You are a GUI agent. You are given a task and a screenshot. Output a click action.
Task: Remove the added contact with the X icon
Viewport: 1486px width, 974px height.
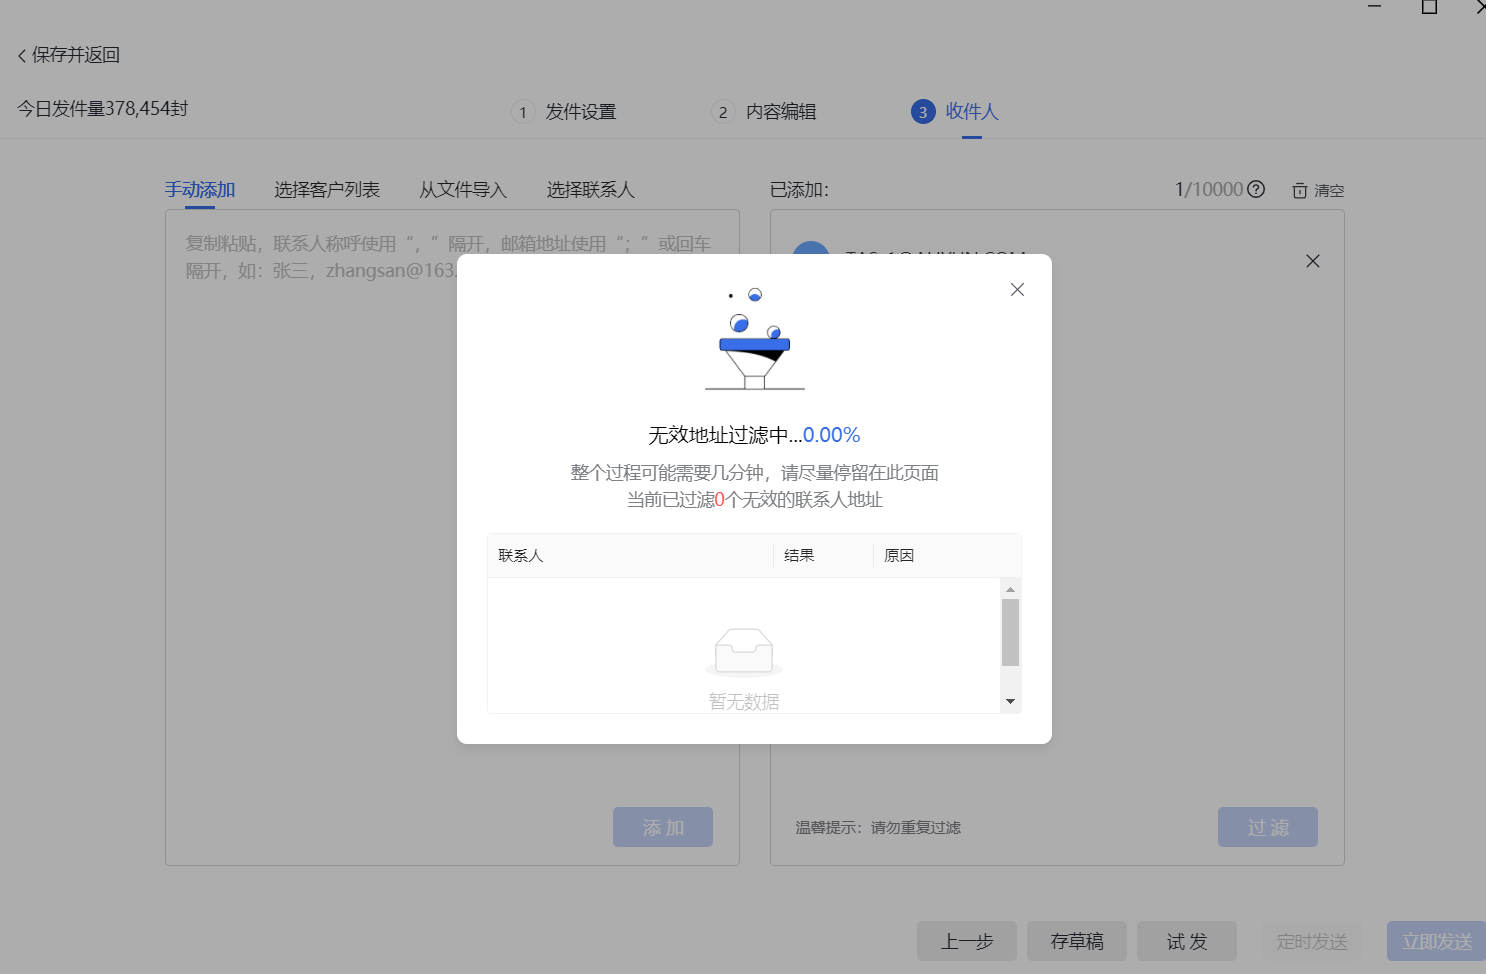pos(1313,261)
